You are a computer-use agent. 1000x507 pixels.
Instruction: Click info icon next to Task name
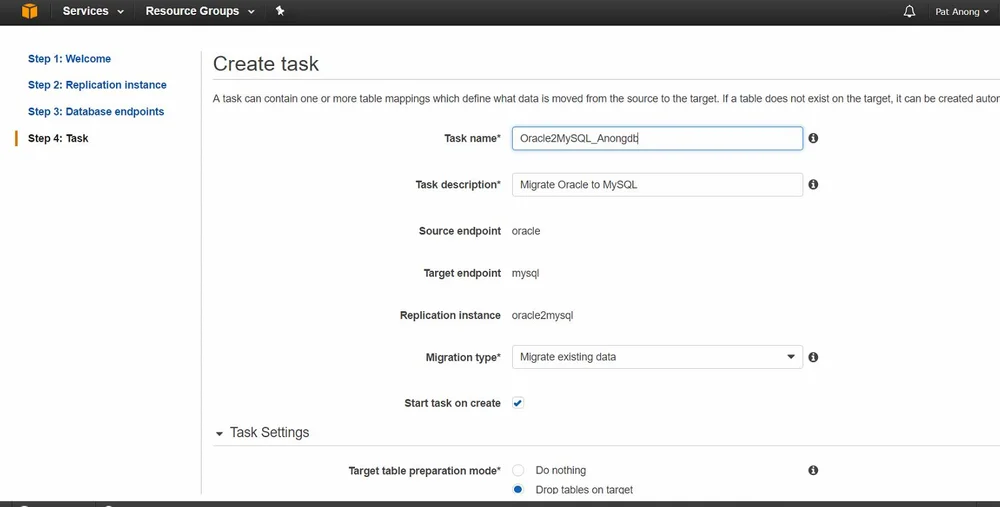click(x=813, y=138)
